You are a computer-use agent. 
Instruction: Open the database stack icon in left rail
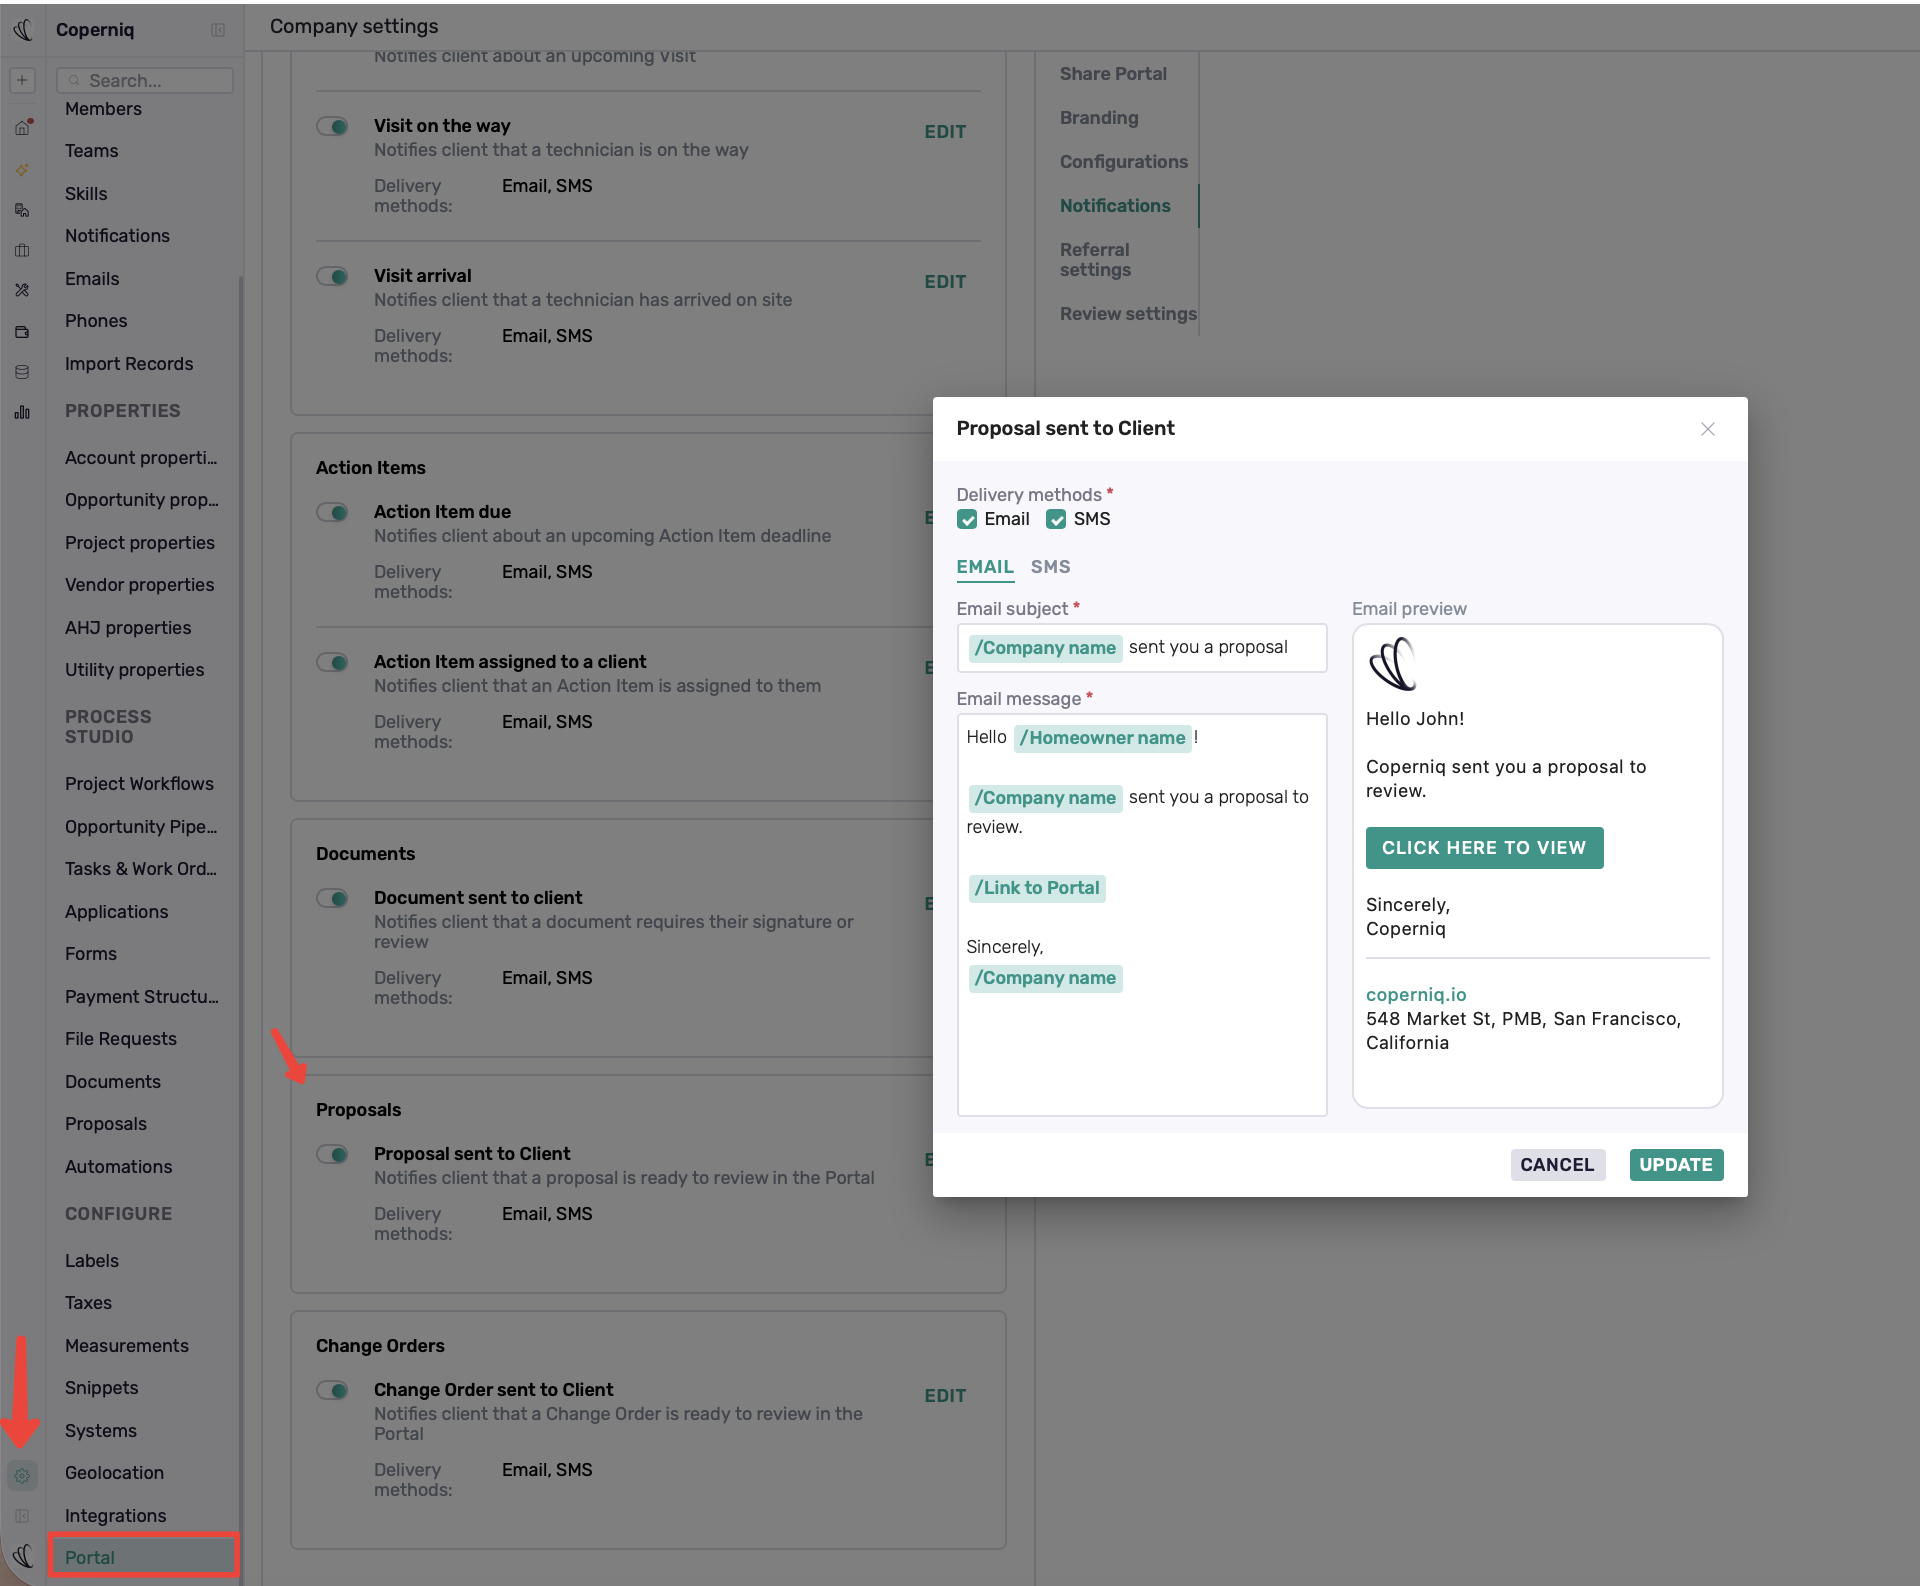pyautogui.click(x=22, y=372)
